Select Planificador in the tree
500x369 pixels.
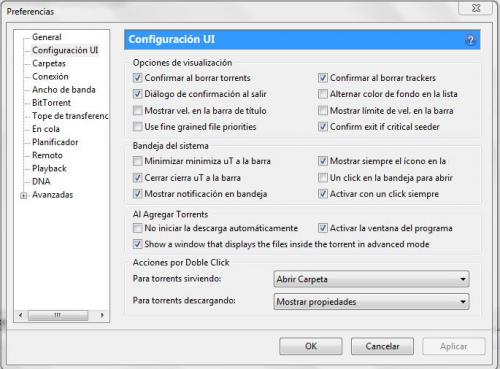click(x=55, y=142)
